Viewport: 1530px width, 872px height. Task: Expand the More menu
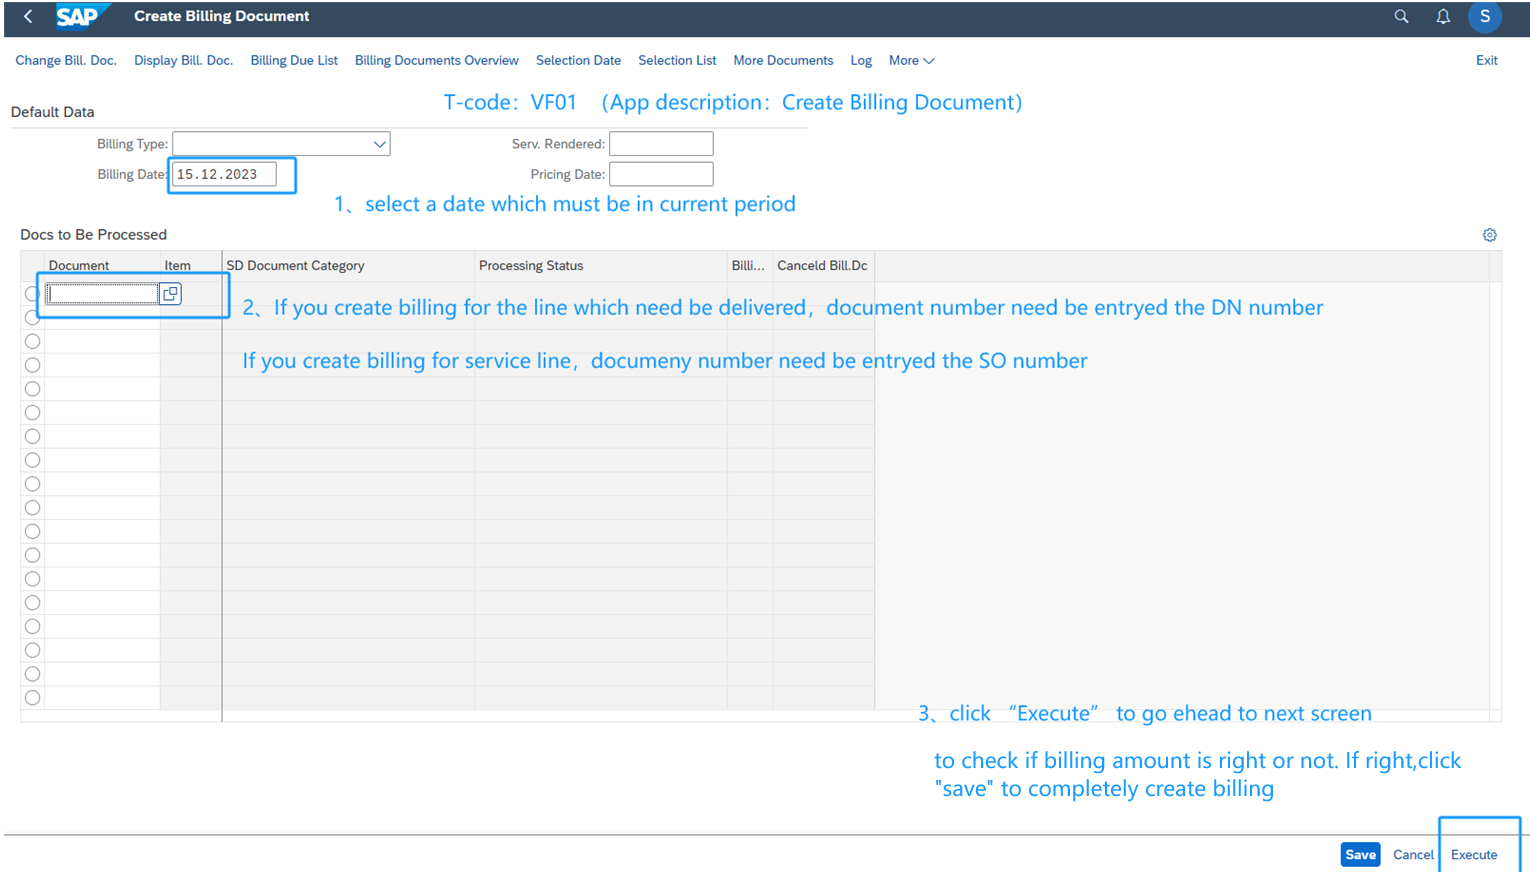(911, 61)
